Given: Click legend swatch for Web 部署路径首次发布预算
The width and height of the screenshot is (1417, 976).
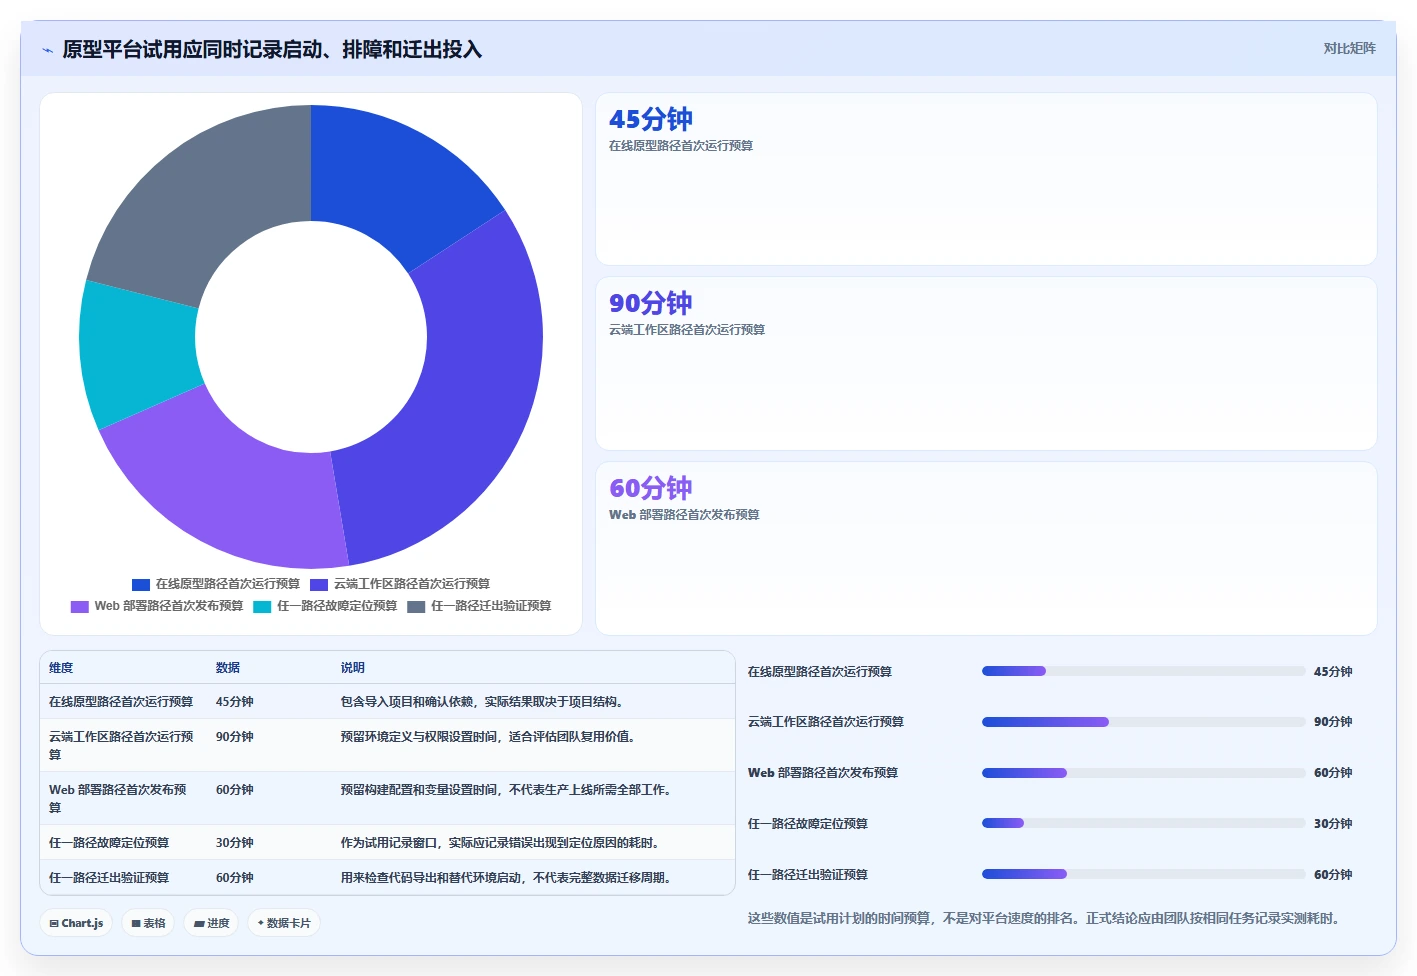Looking at the screenshot, I should pos(80,606).
